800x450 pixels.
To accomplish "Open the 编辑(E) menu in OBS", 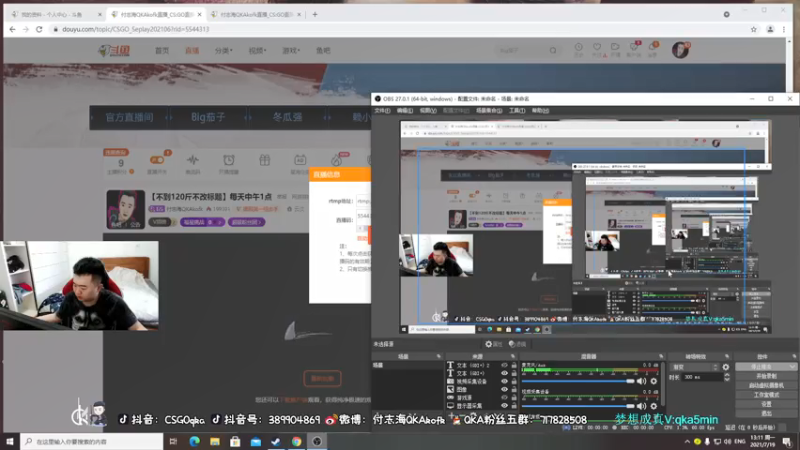I will pos(405,111).
